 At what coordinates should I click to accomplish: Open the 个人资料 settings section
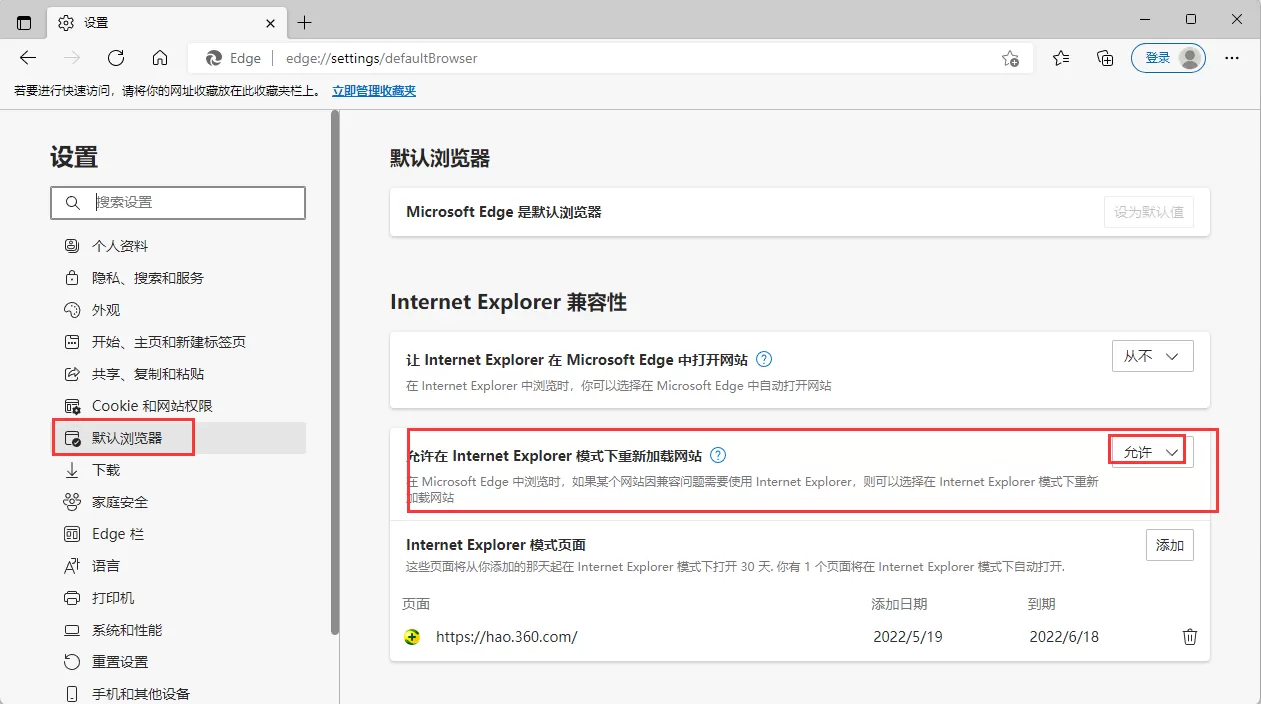[117, 245]
